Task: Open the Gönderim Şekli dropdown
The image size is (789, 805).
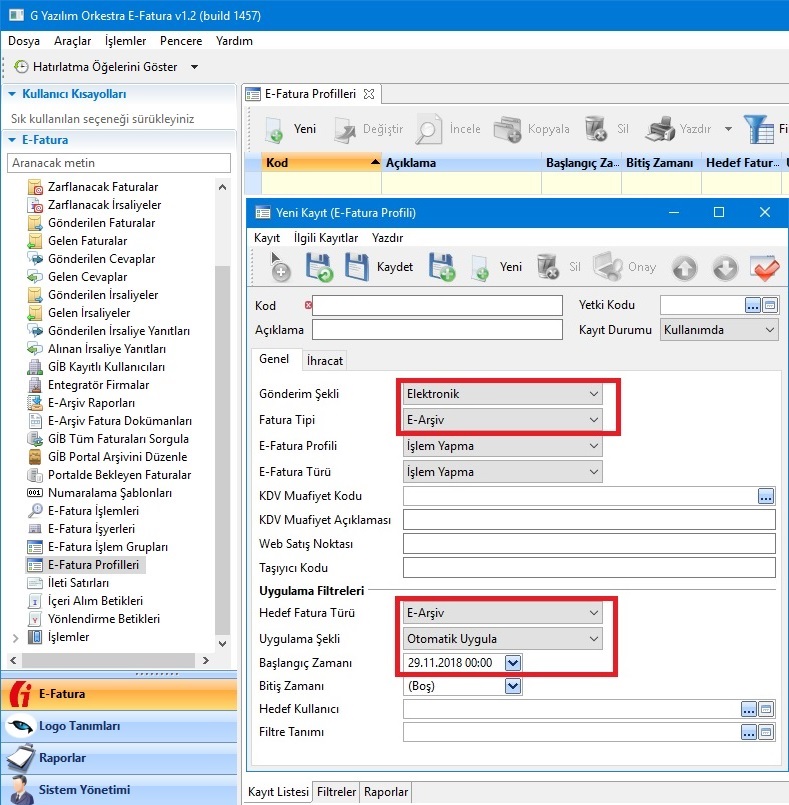Action: (x=503, y=394)
